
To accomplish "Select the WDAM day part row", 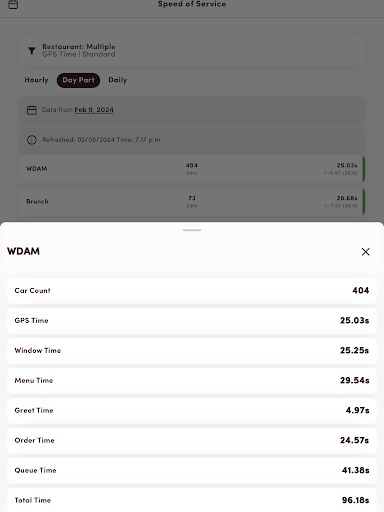I will coord(192,169).
